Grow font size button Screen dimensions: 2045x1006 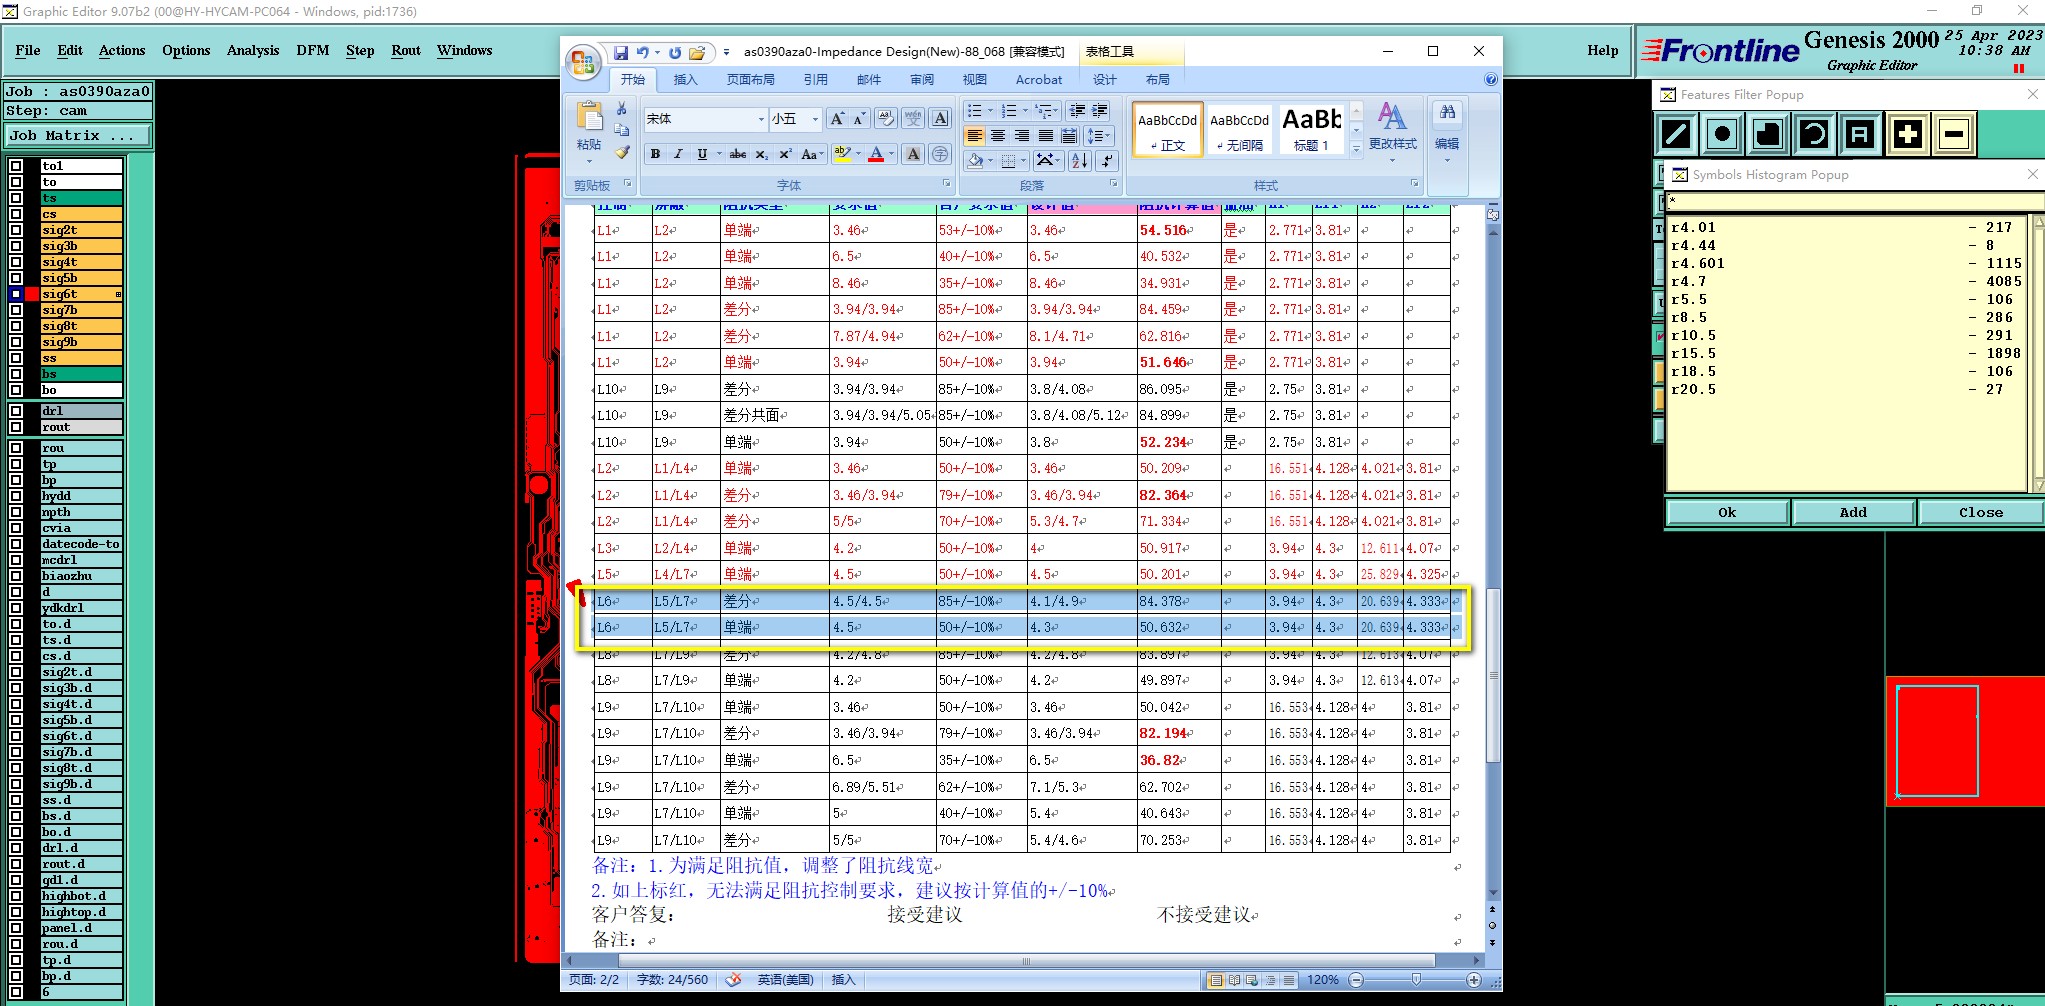(838, 119)
